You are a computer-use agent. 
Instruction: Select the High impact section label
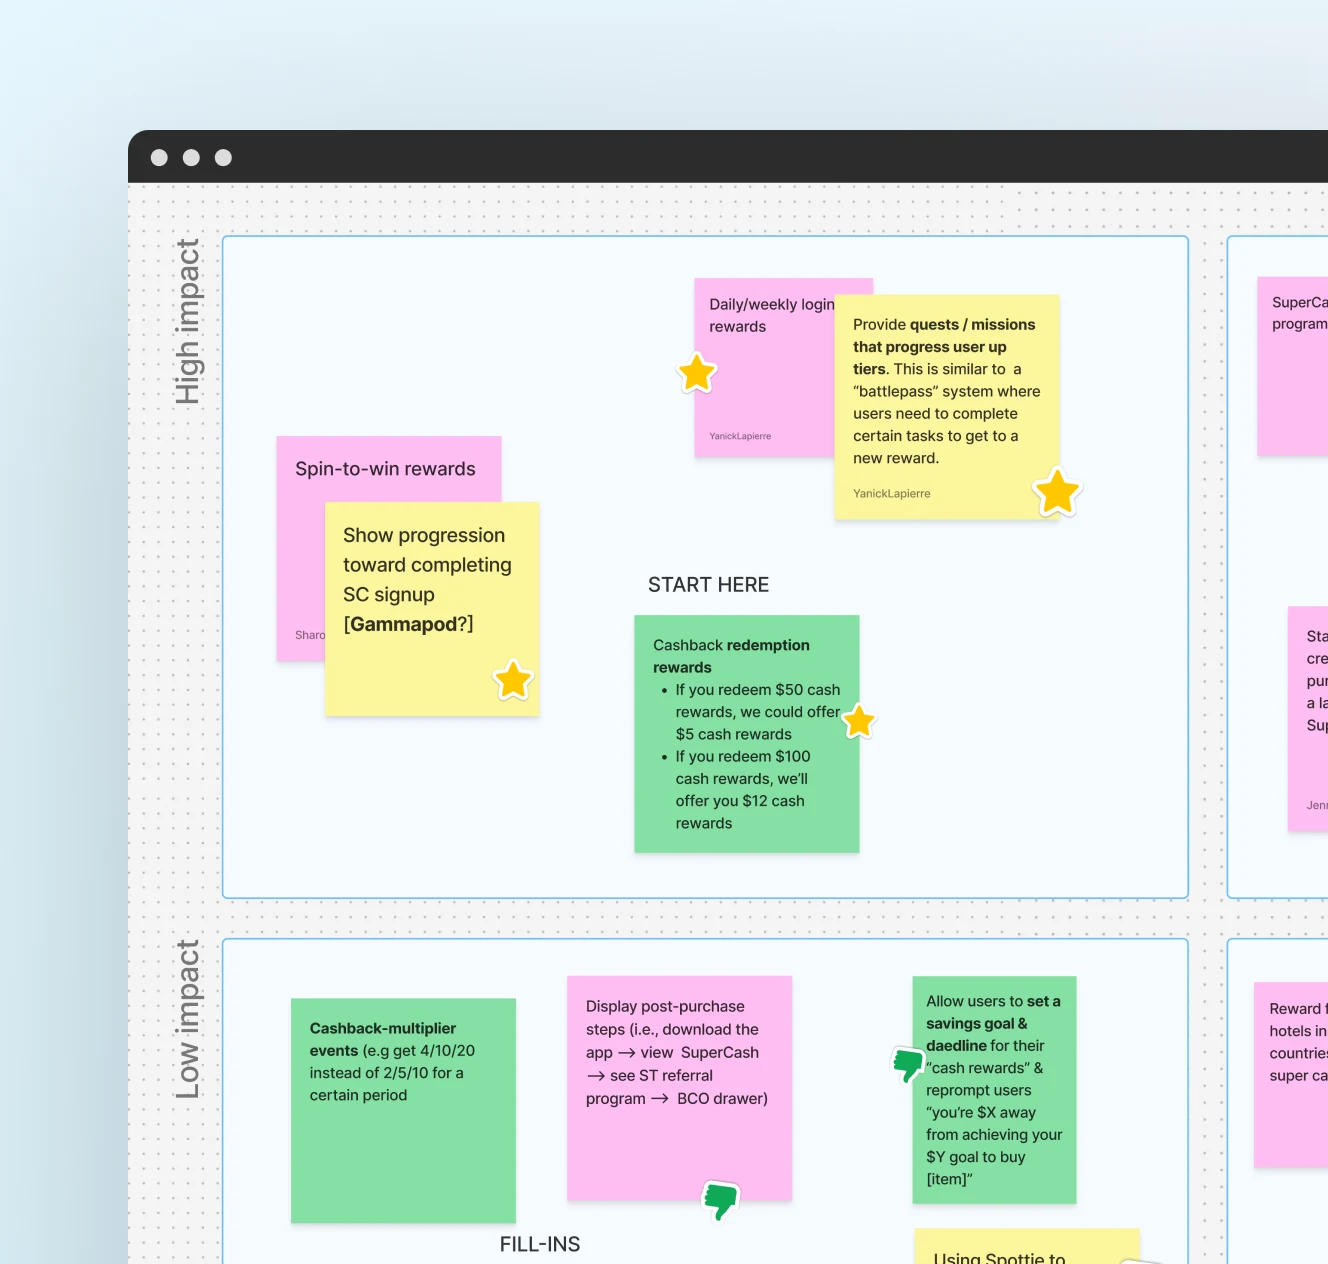189,321
